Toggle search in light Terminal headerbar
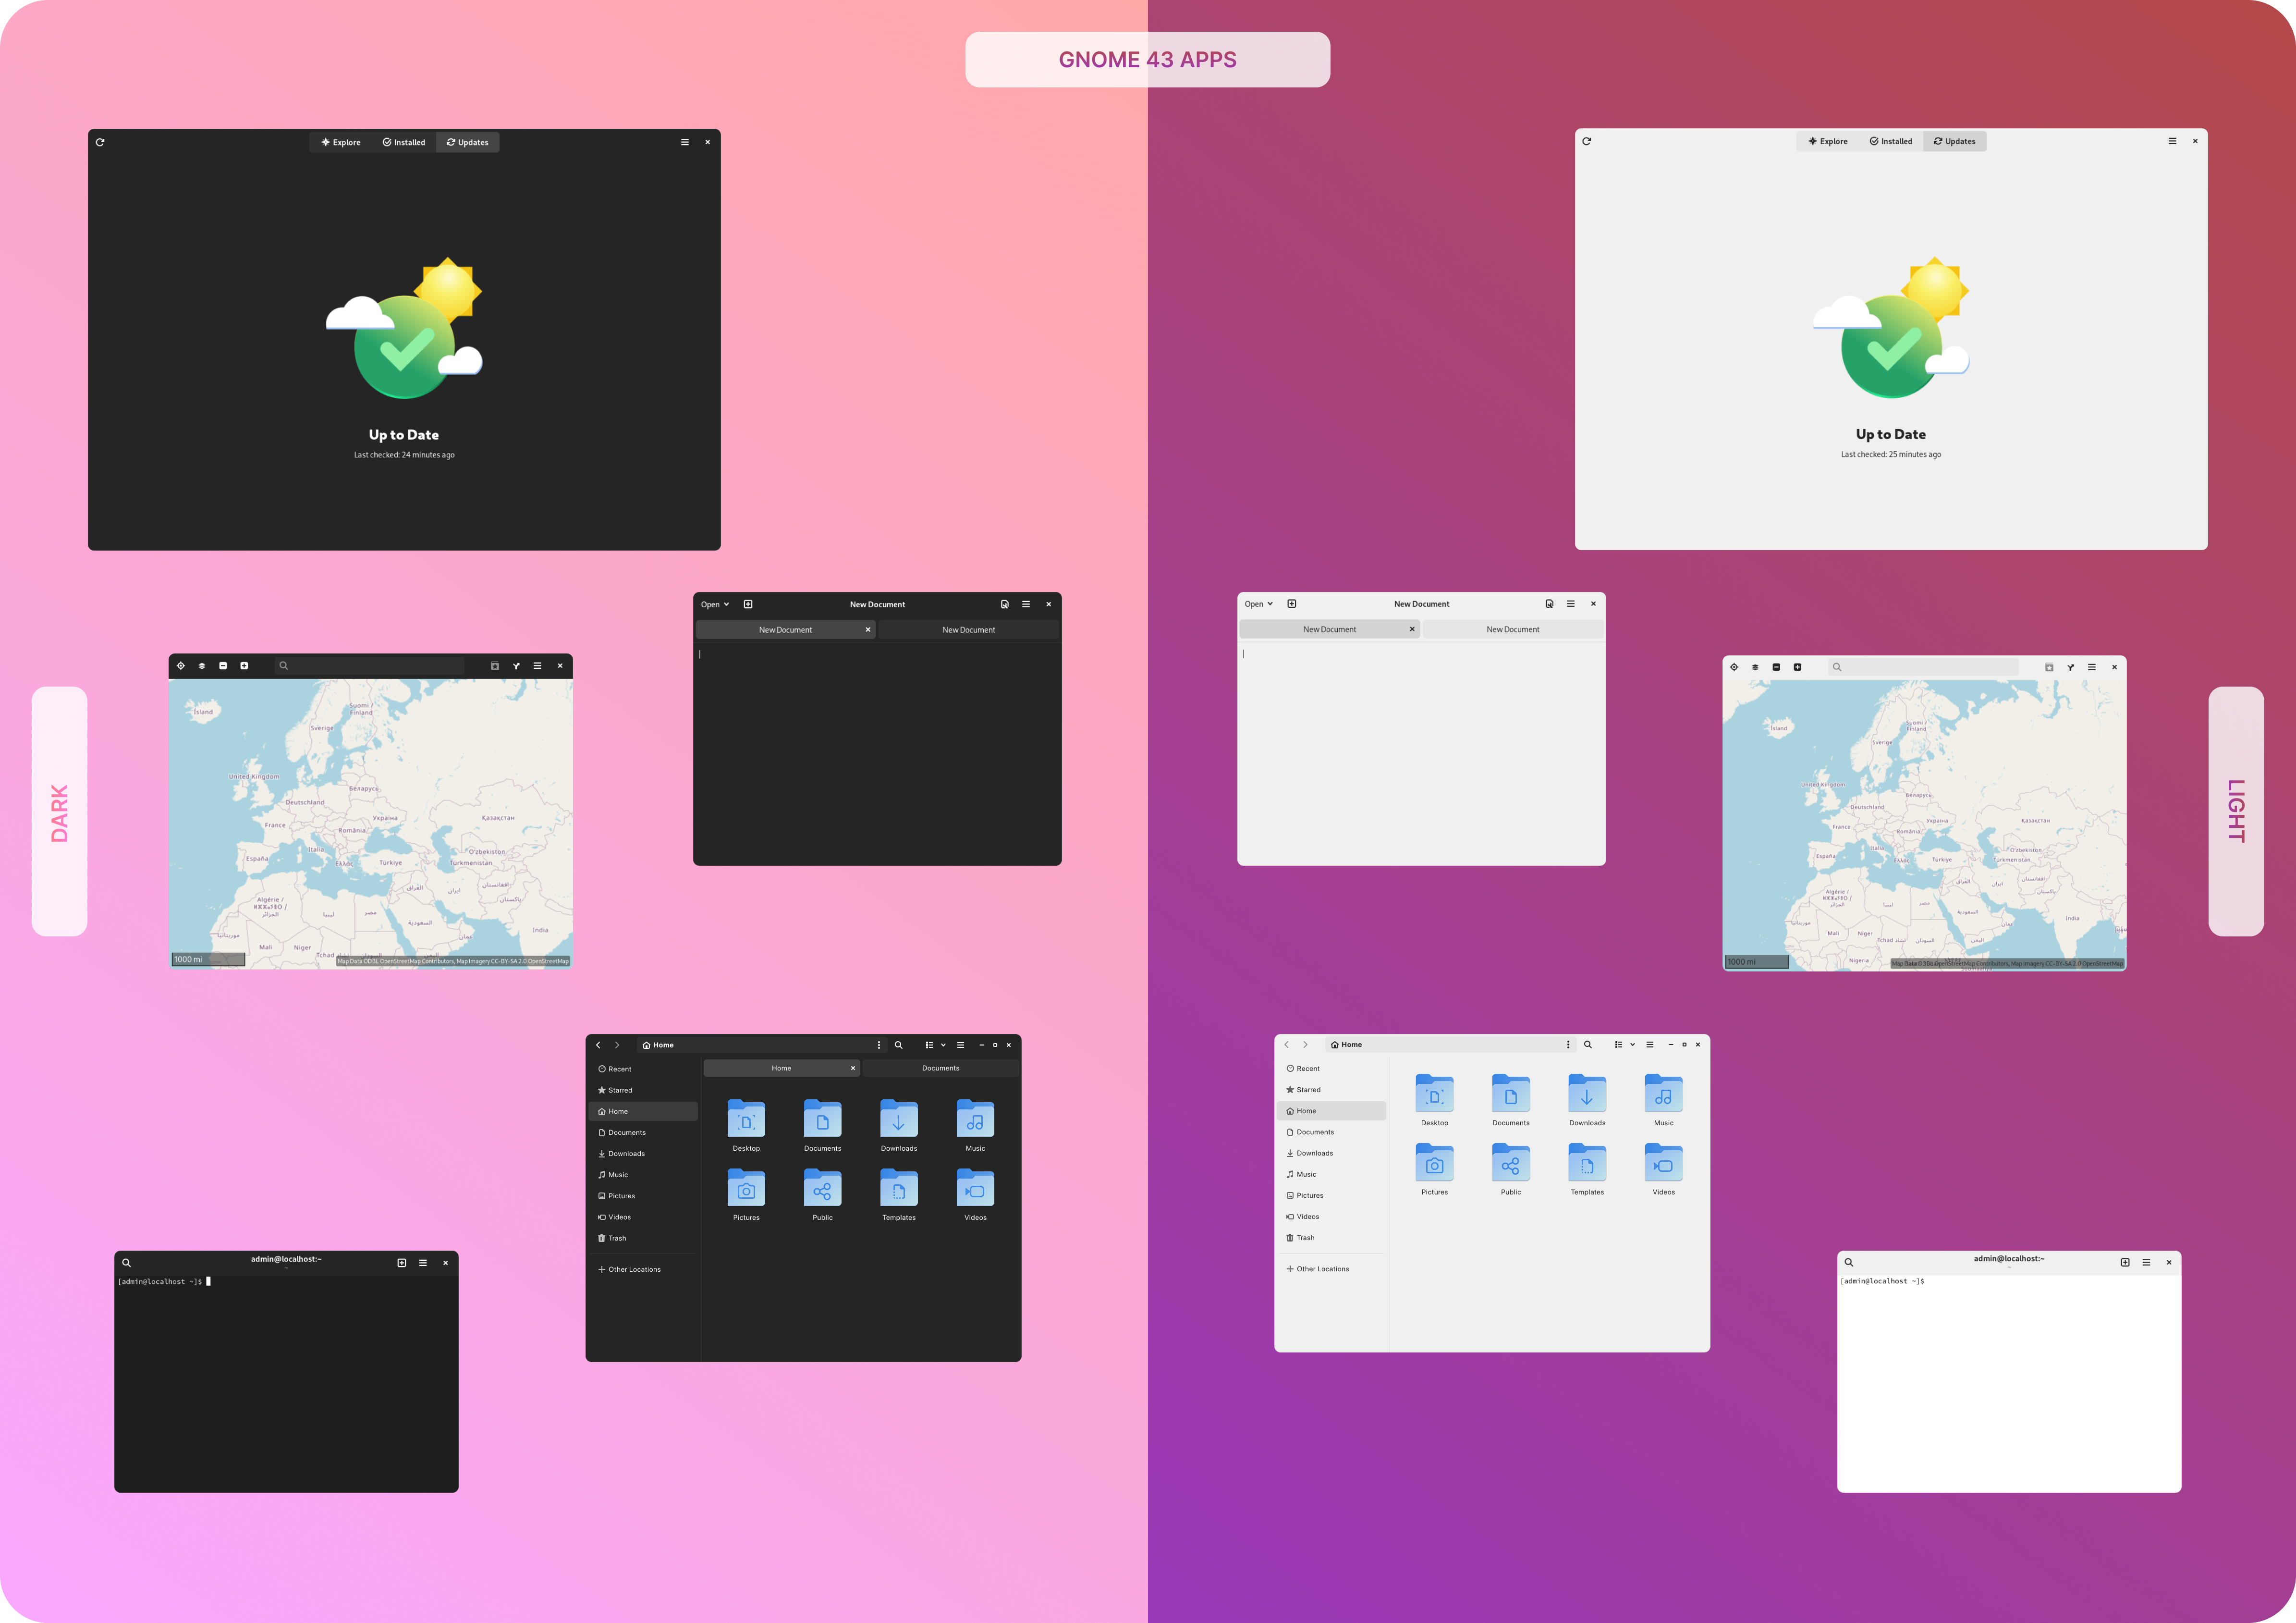This screenshot has width=2296, height=1623. coord(1849,1262)
